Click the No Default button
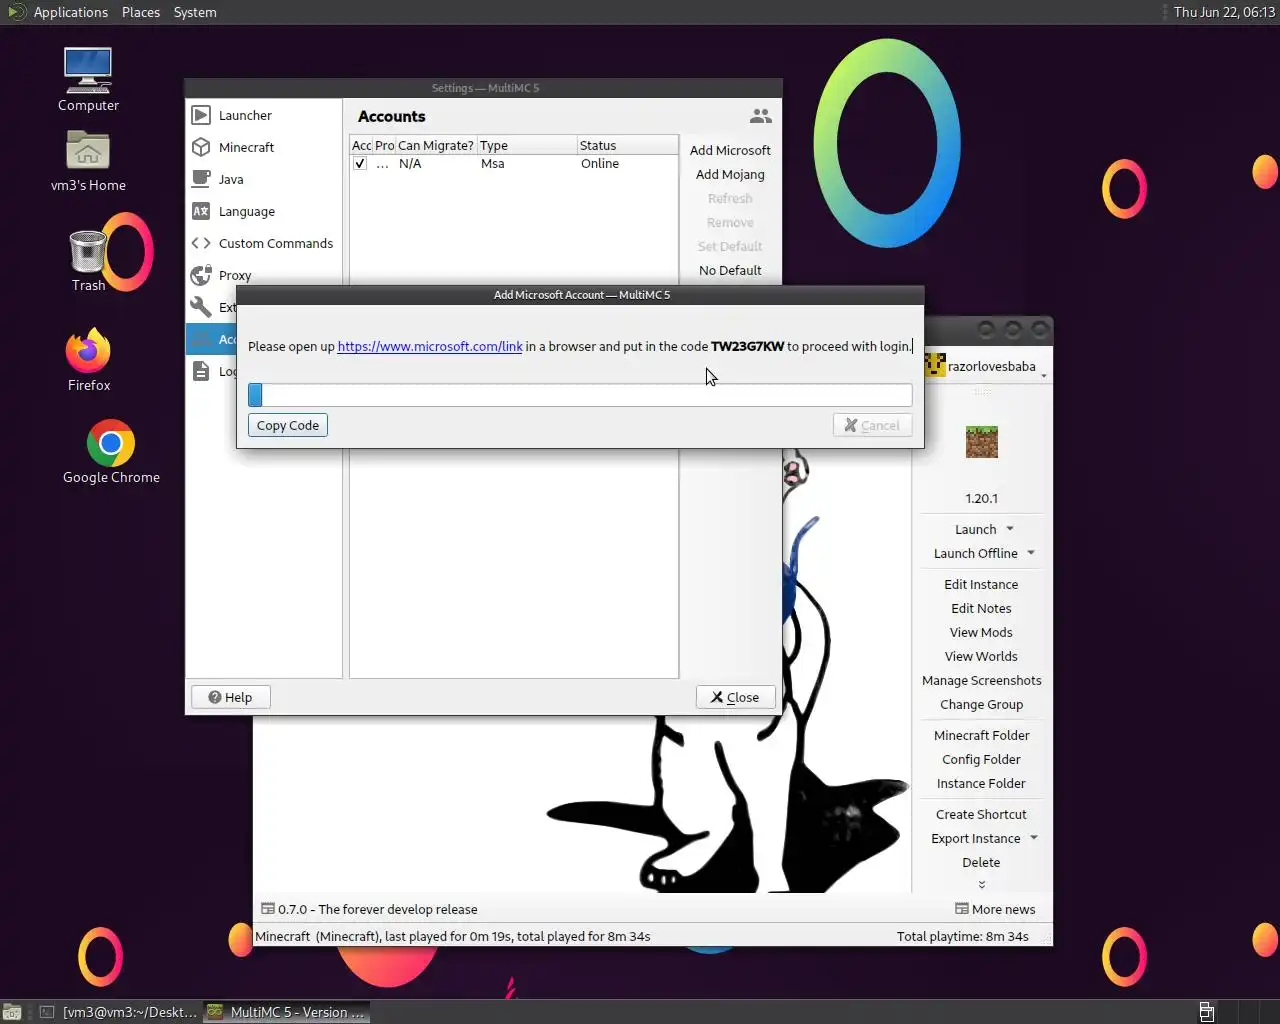 coord(730,270)
